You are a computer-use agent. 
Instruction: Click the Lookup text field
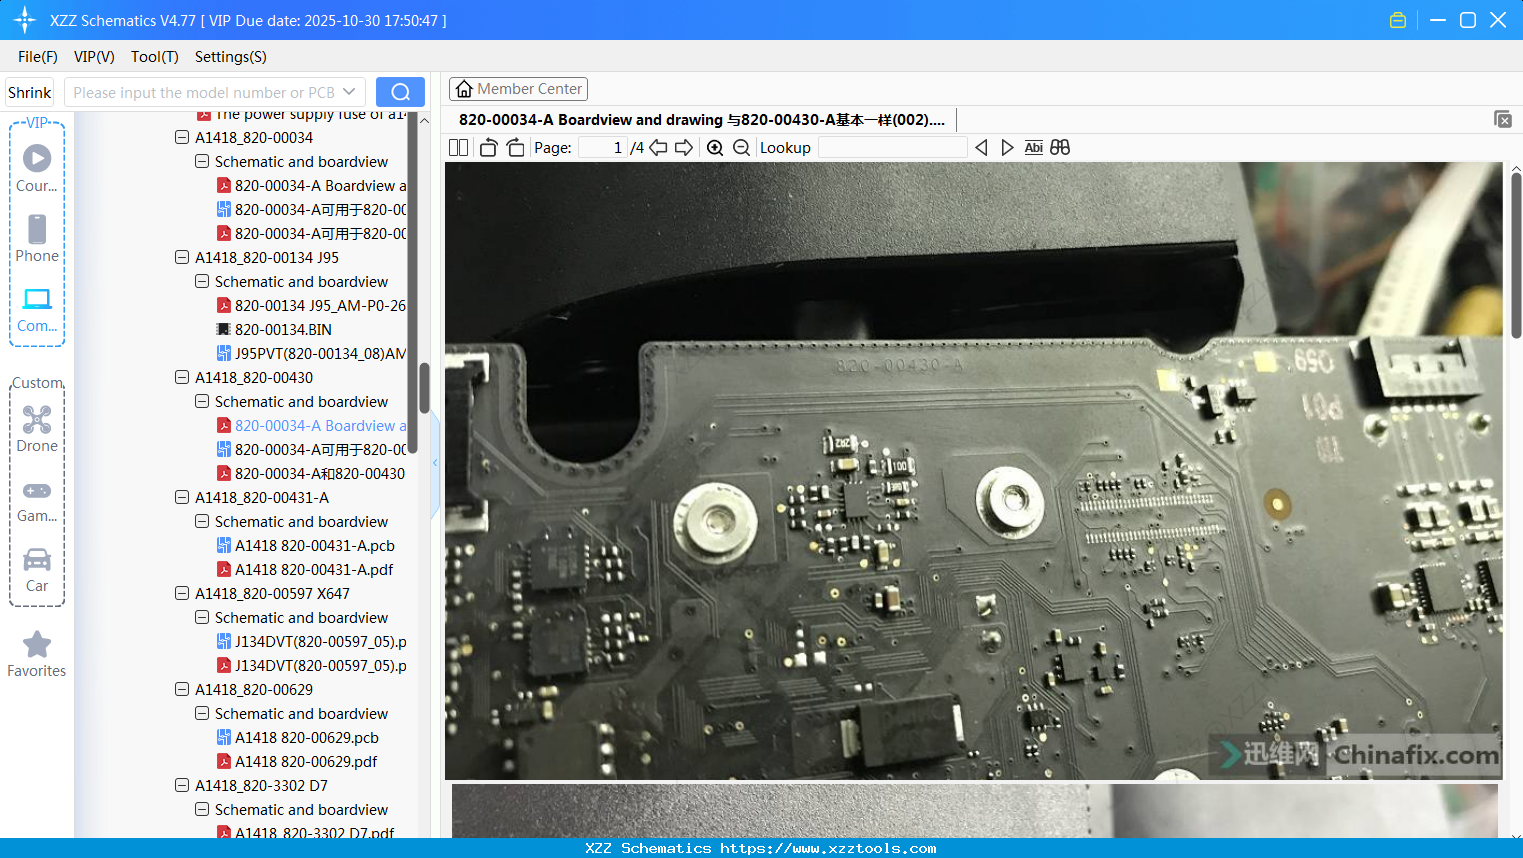[x=893, y=148]
